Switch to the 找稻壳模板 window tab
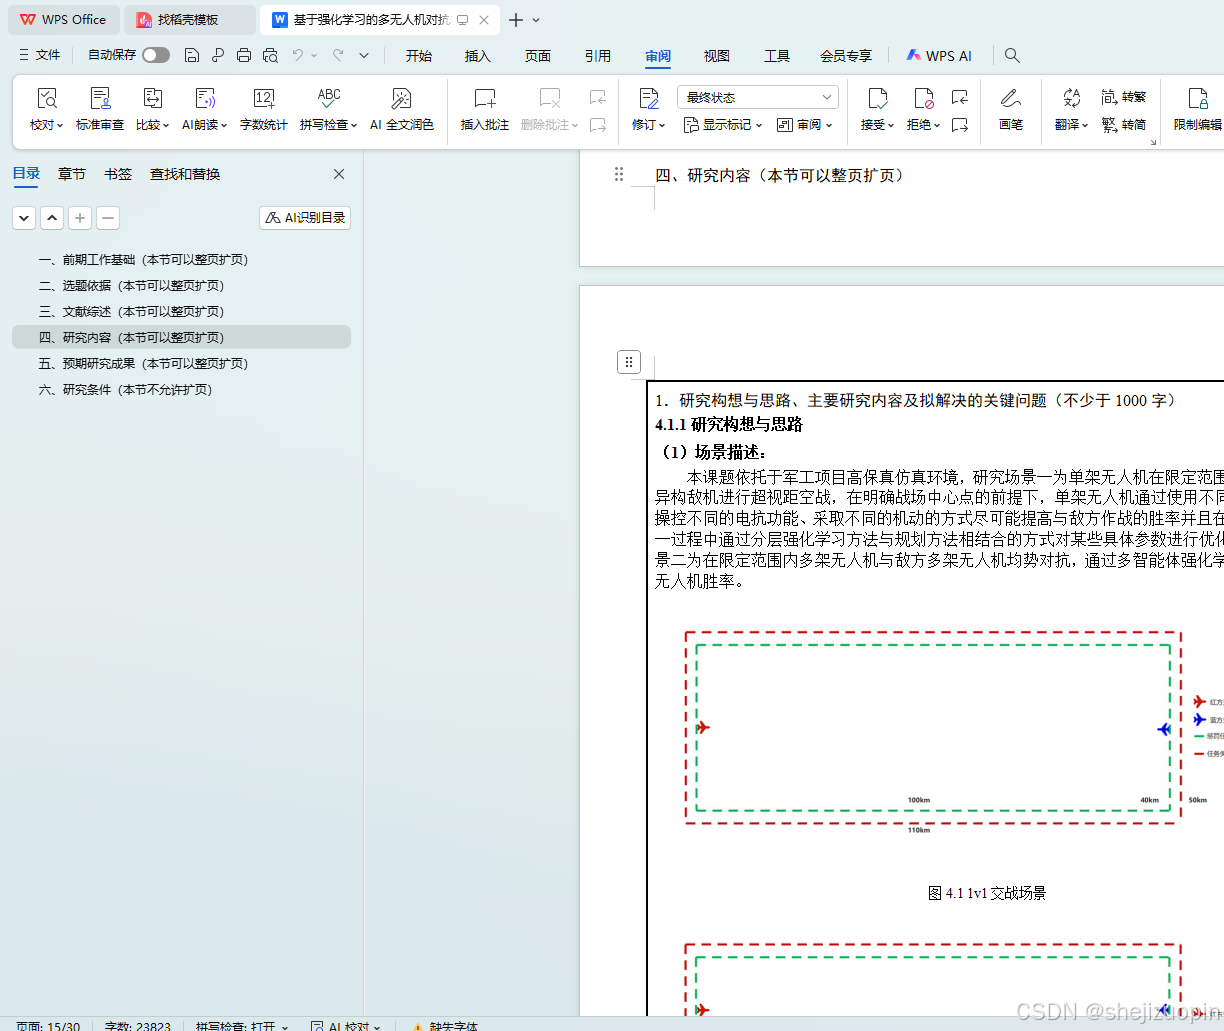Image resolution: width=1224 pixels, height=1031 pixels. (x=188, y=19)
